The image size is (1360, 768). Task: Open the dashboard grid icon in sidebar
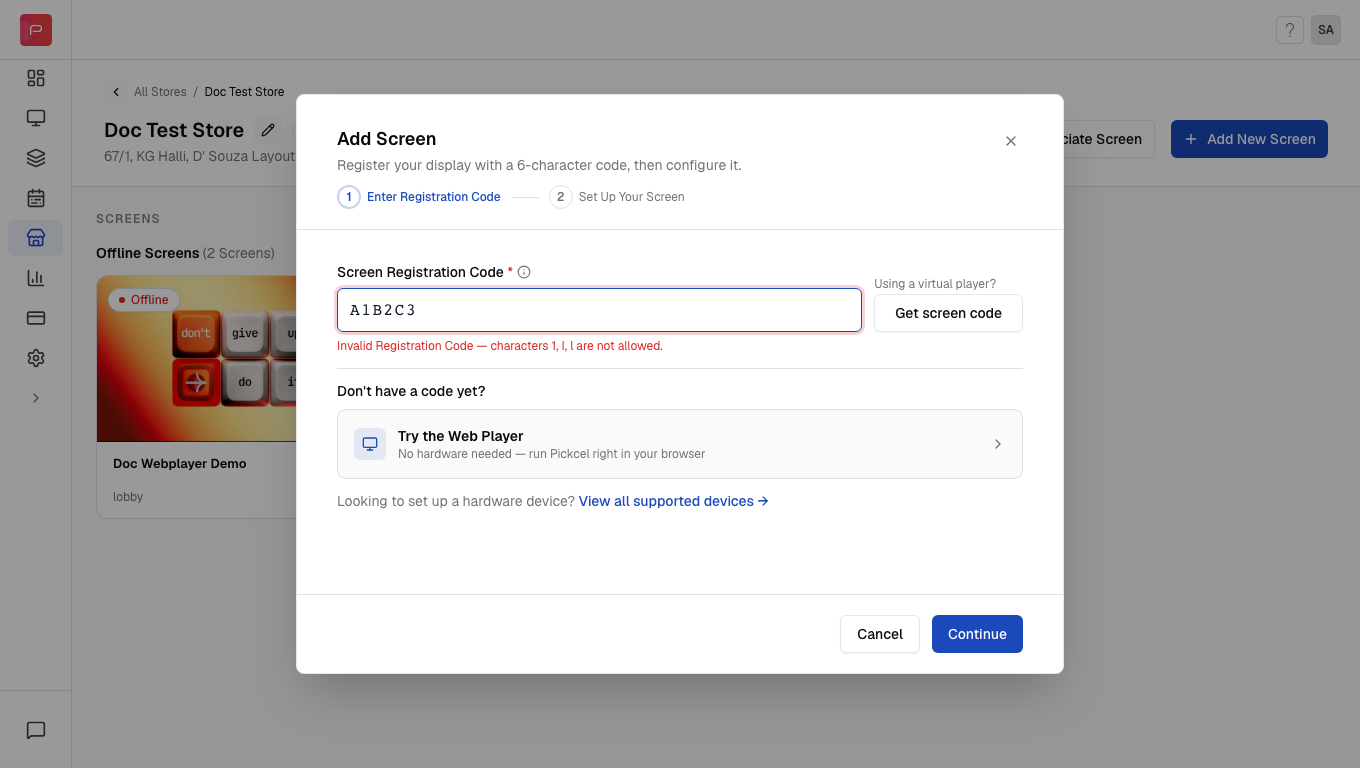click(36, 78)
